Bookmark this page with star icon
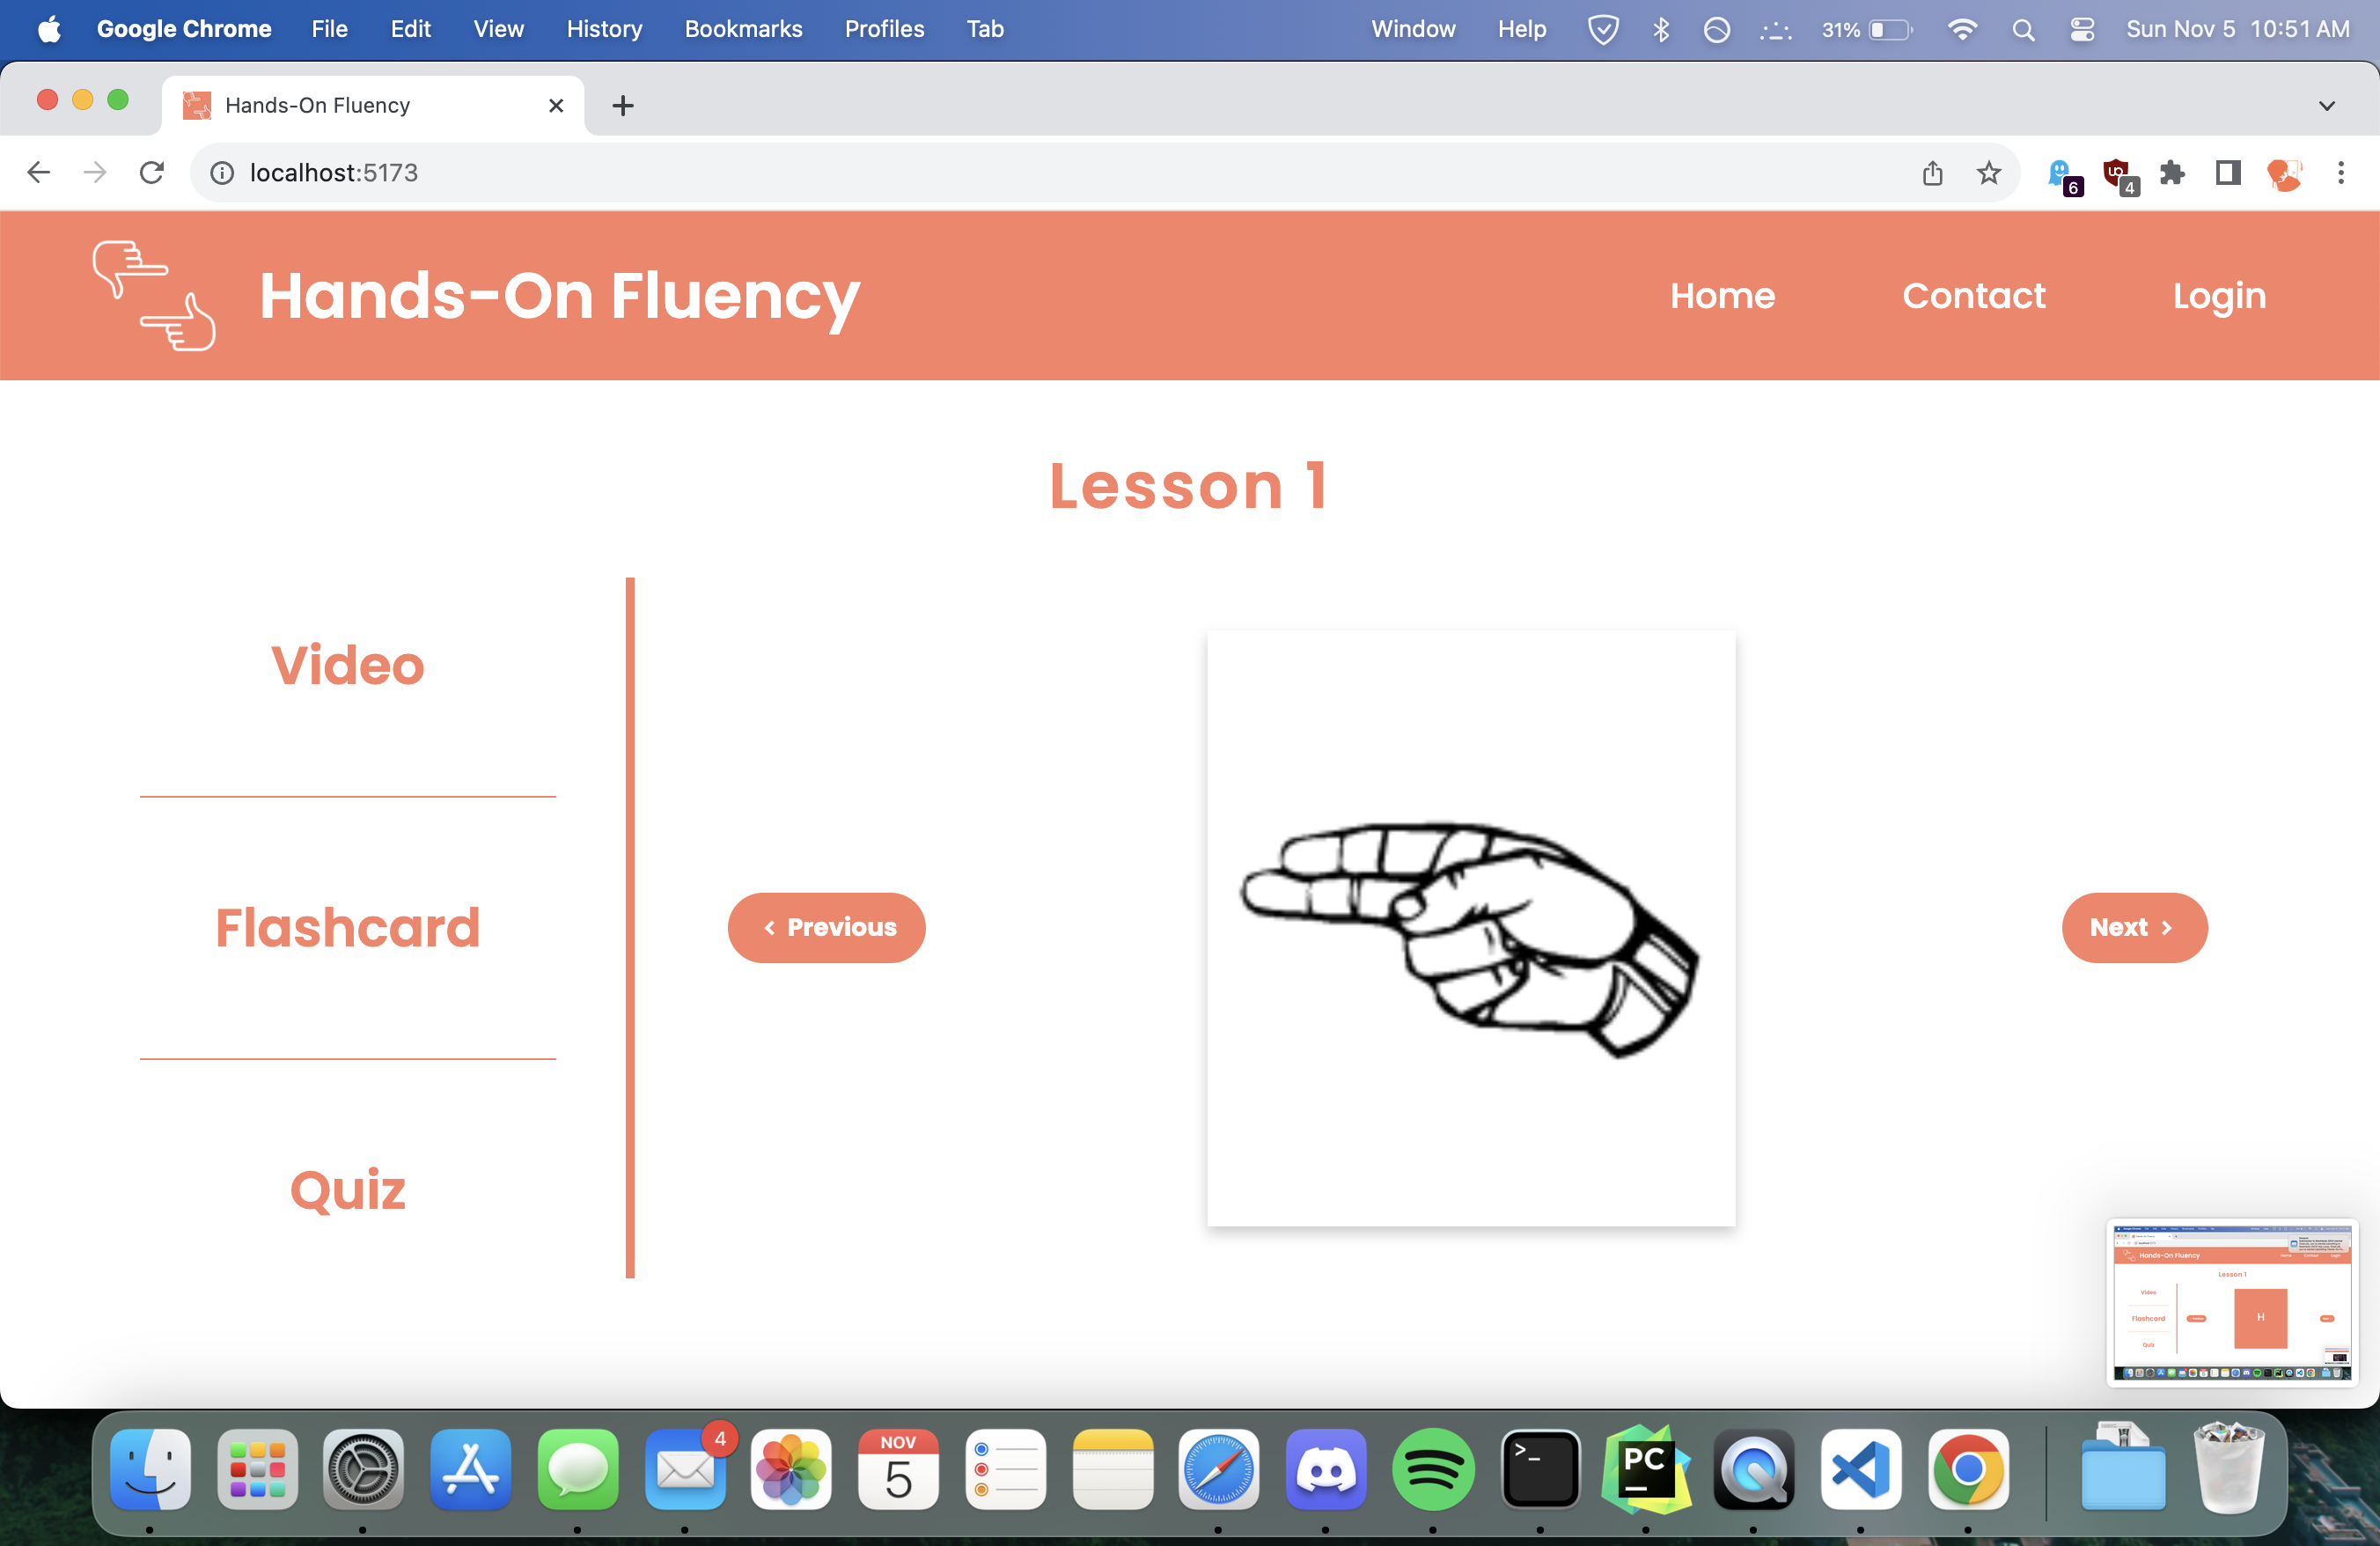 (1989, 173)
